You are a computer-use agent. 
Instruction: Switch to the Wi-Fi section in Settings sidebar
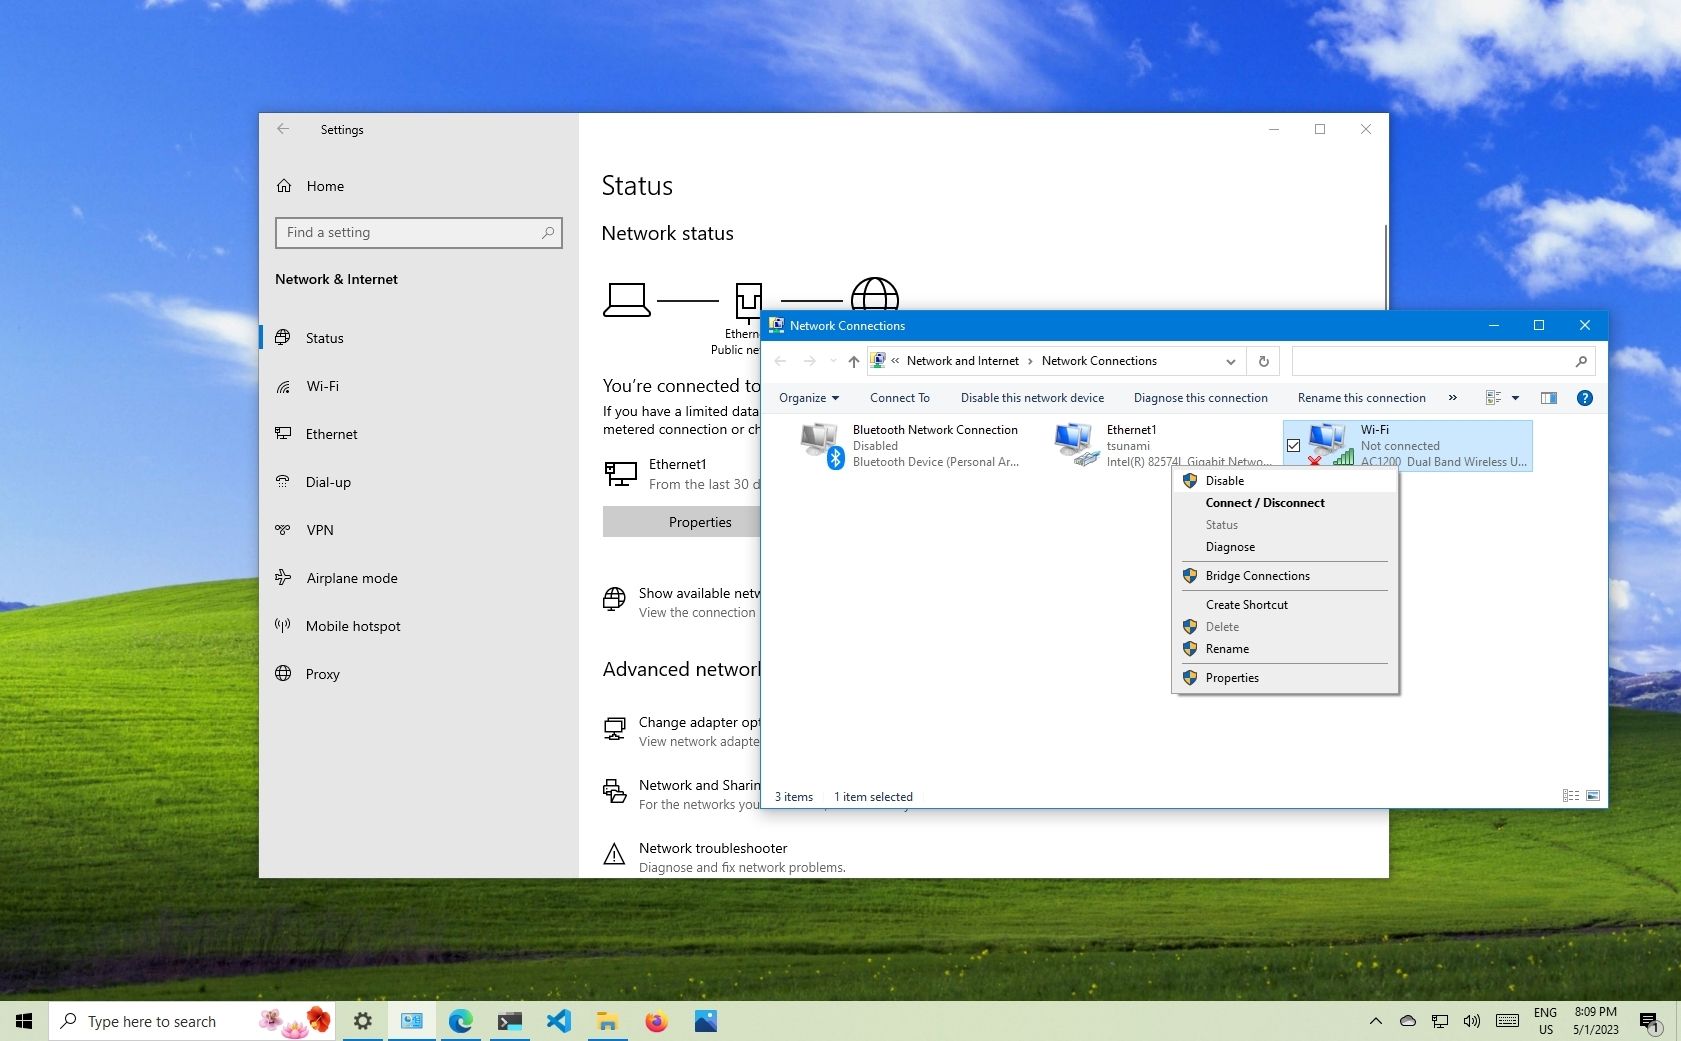[x=322, y=386]
